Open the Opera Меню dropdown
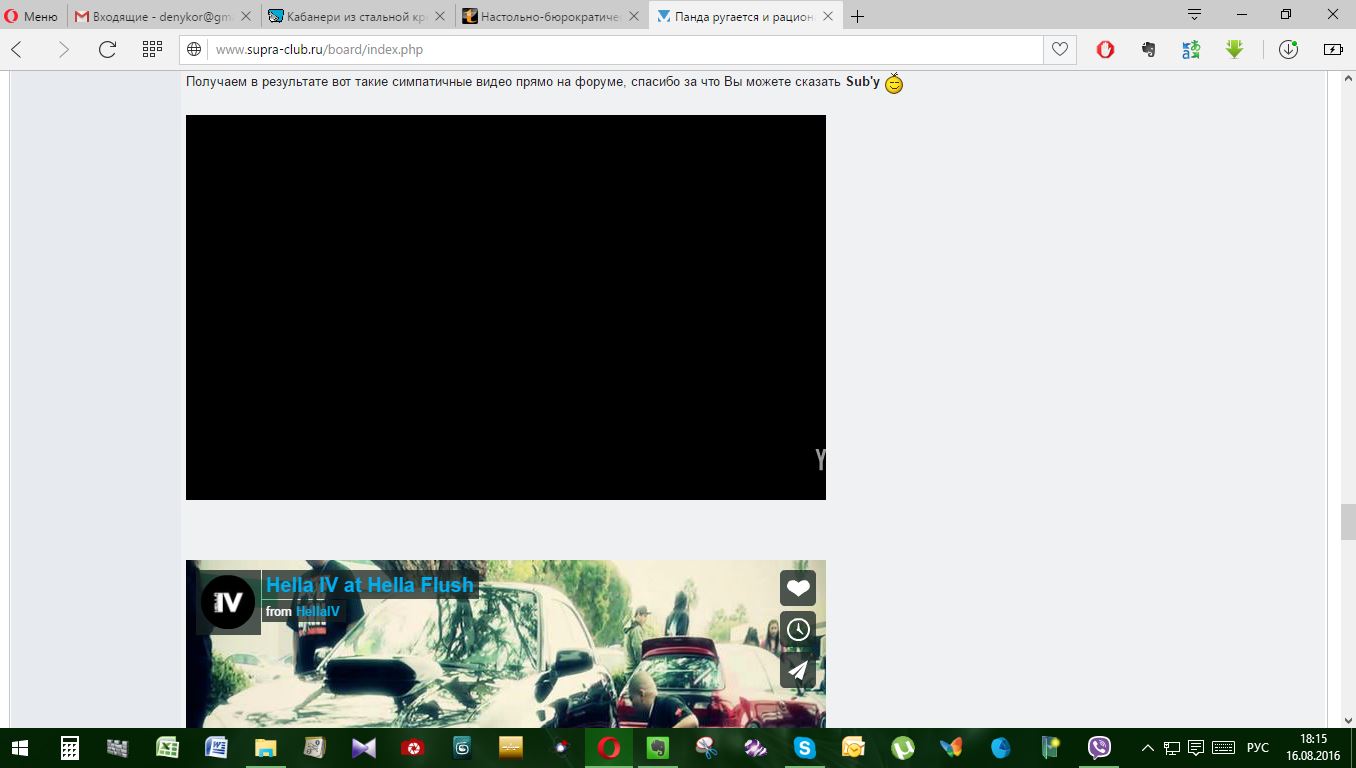Viewport: 1356px width, 768px height. 31,16
